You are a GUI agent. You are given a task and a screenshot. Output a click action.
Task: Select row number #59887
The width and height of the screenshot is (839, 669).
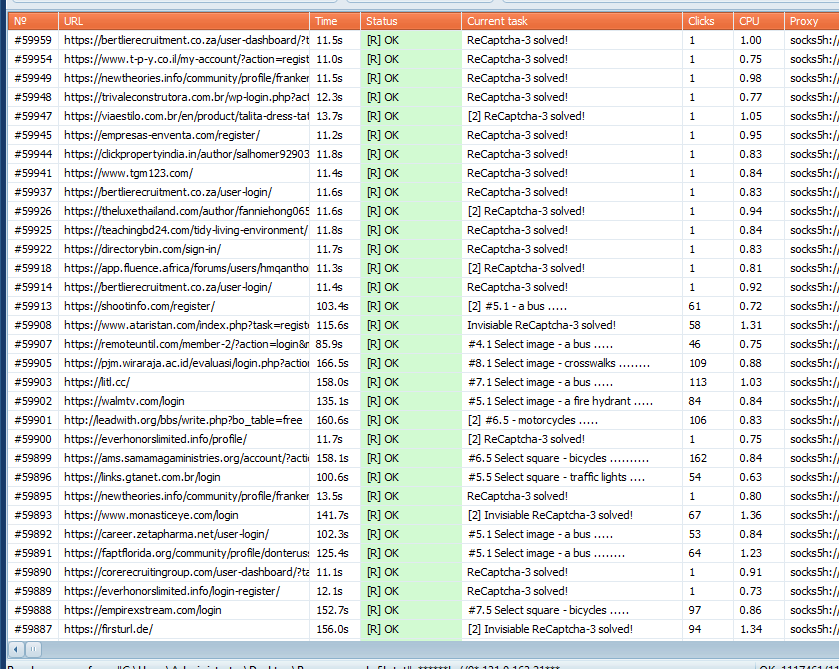tap(33, 629)
